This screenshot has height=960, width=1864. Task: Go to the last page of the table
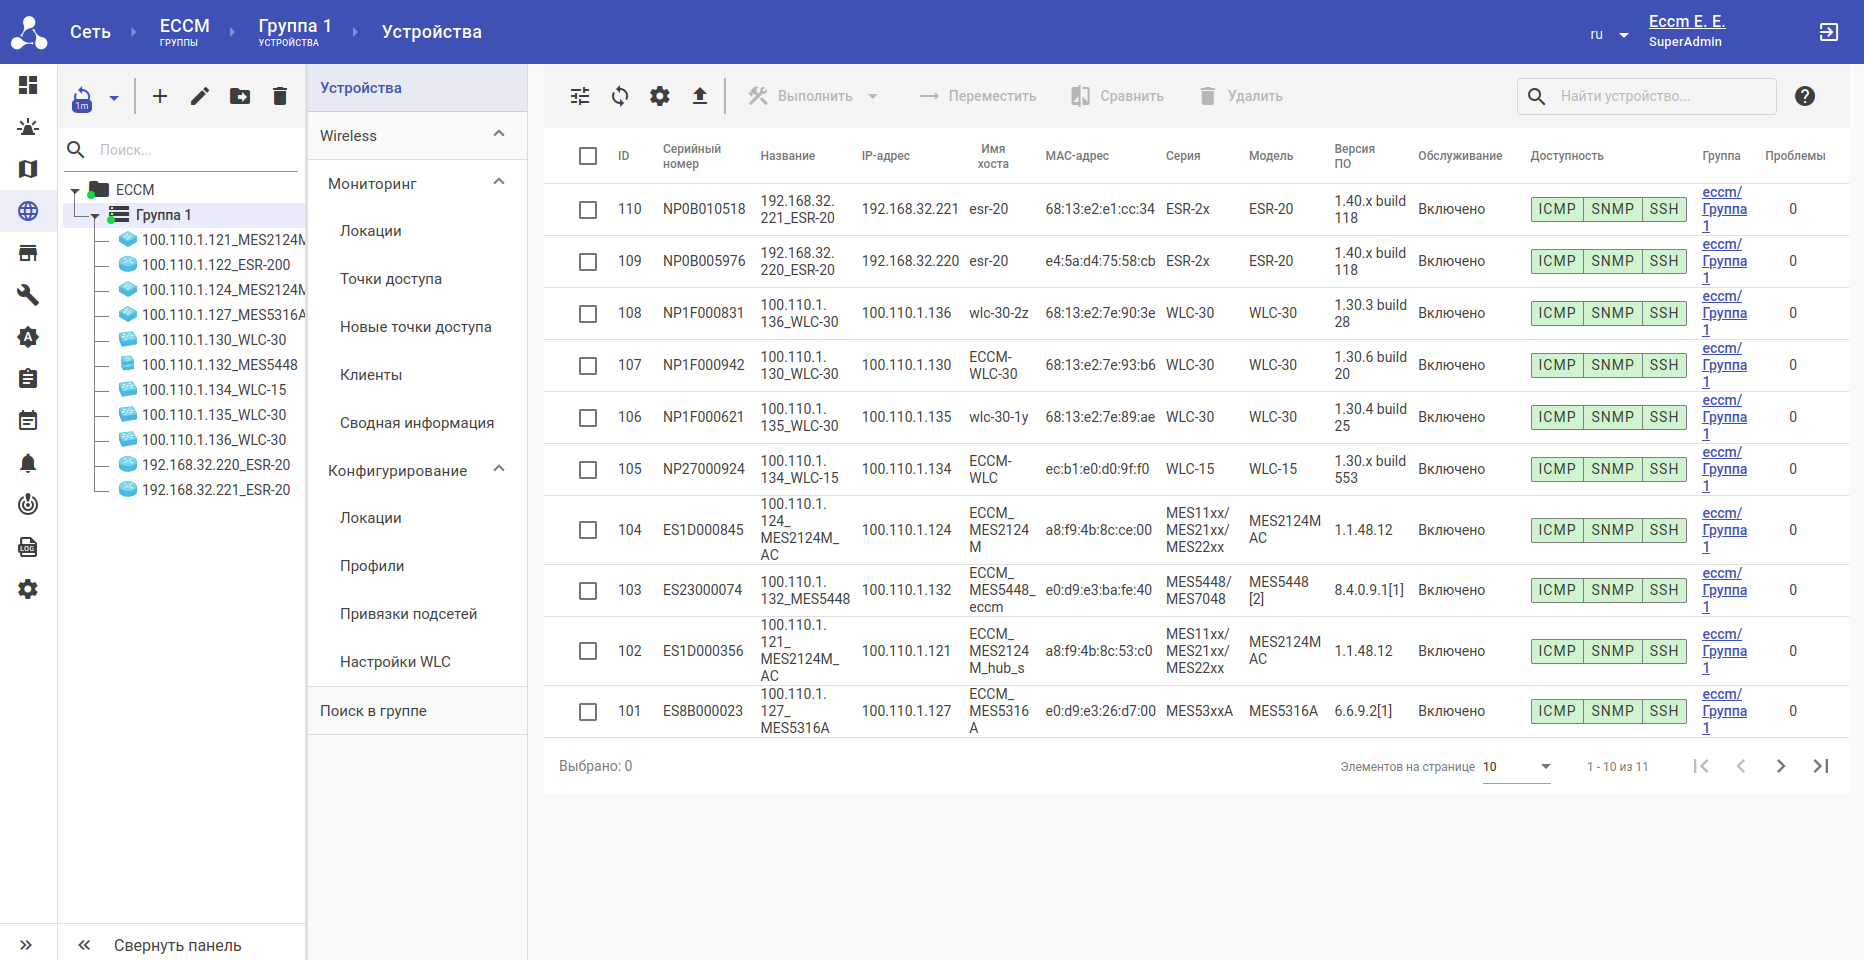(1821, 766)
